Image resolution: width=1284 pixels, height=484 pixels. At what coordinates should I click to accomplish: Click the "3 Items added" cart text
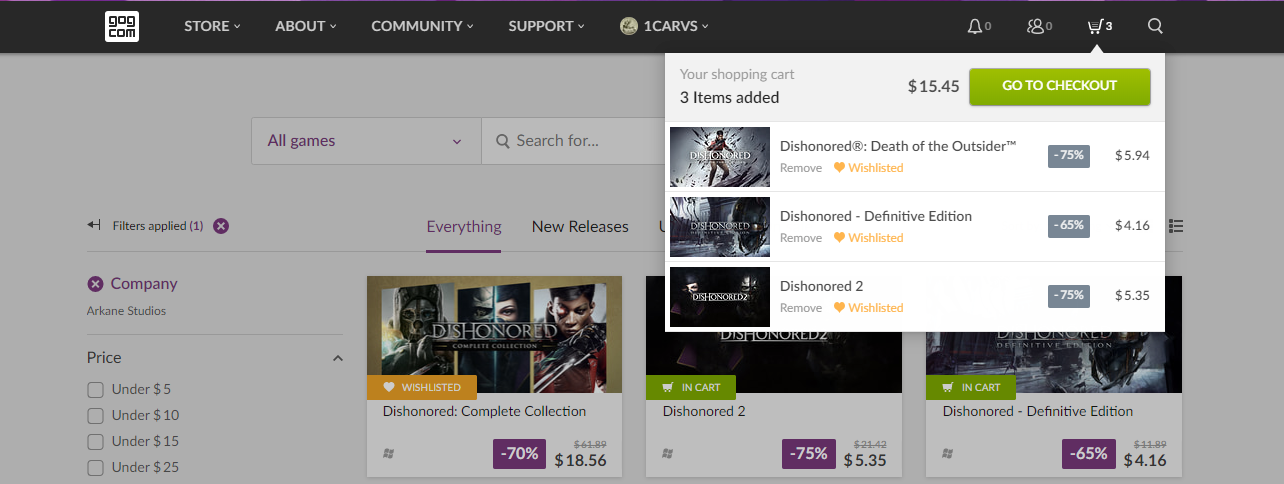tap(730, 97)
